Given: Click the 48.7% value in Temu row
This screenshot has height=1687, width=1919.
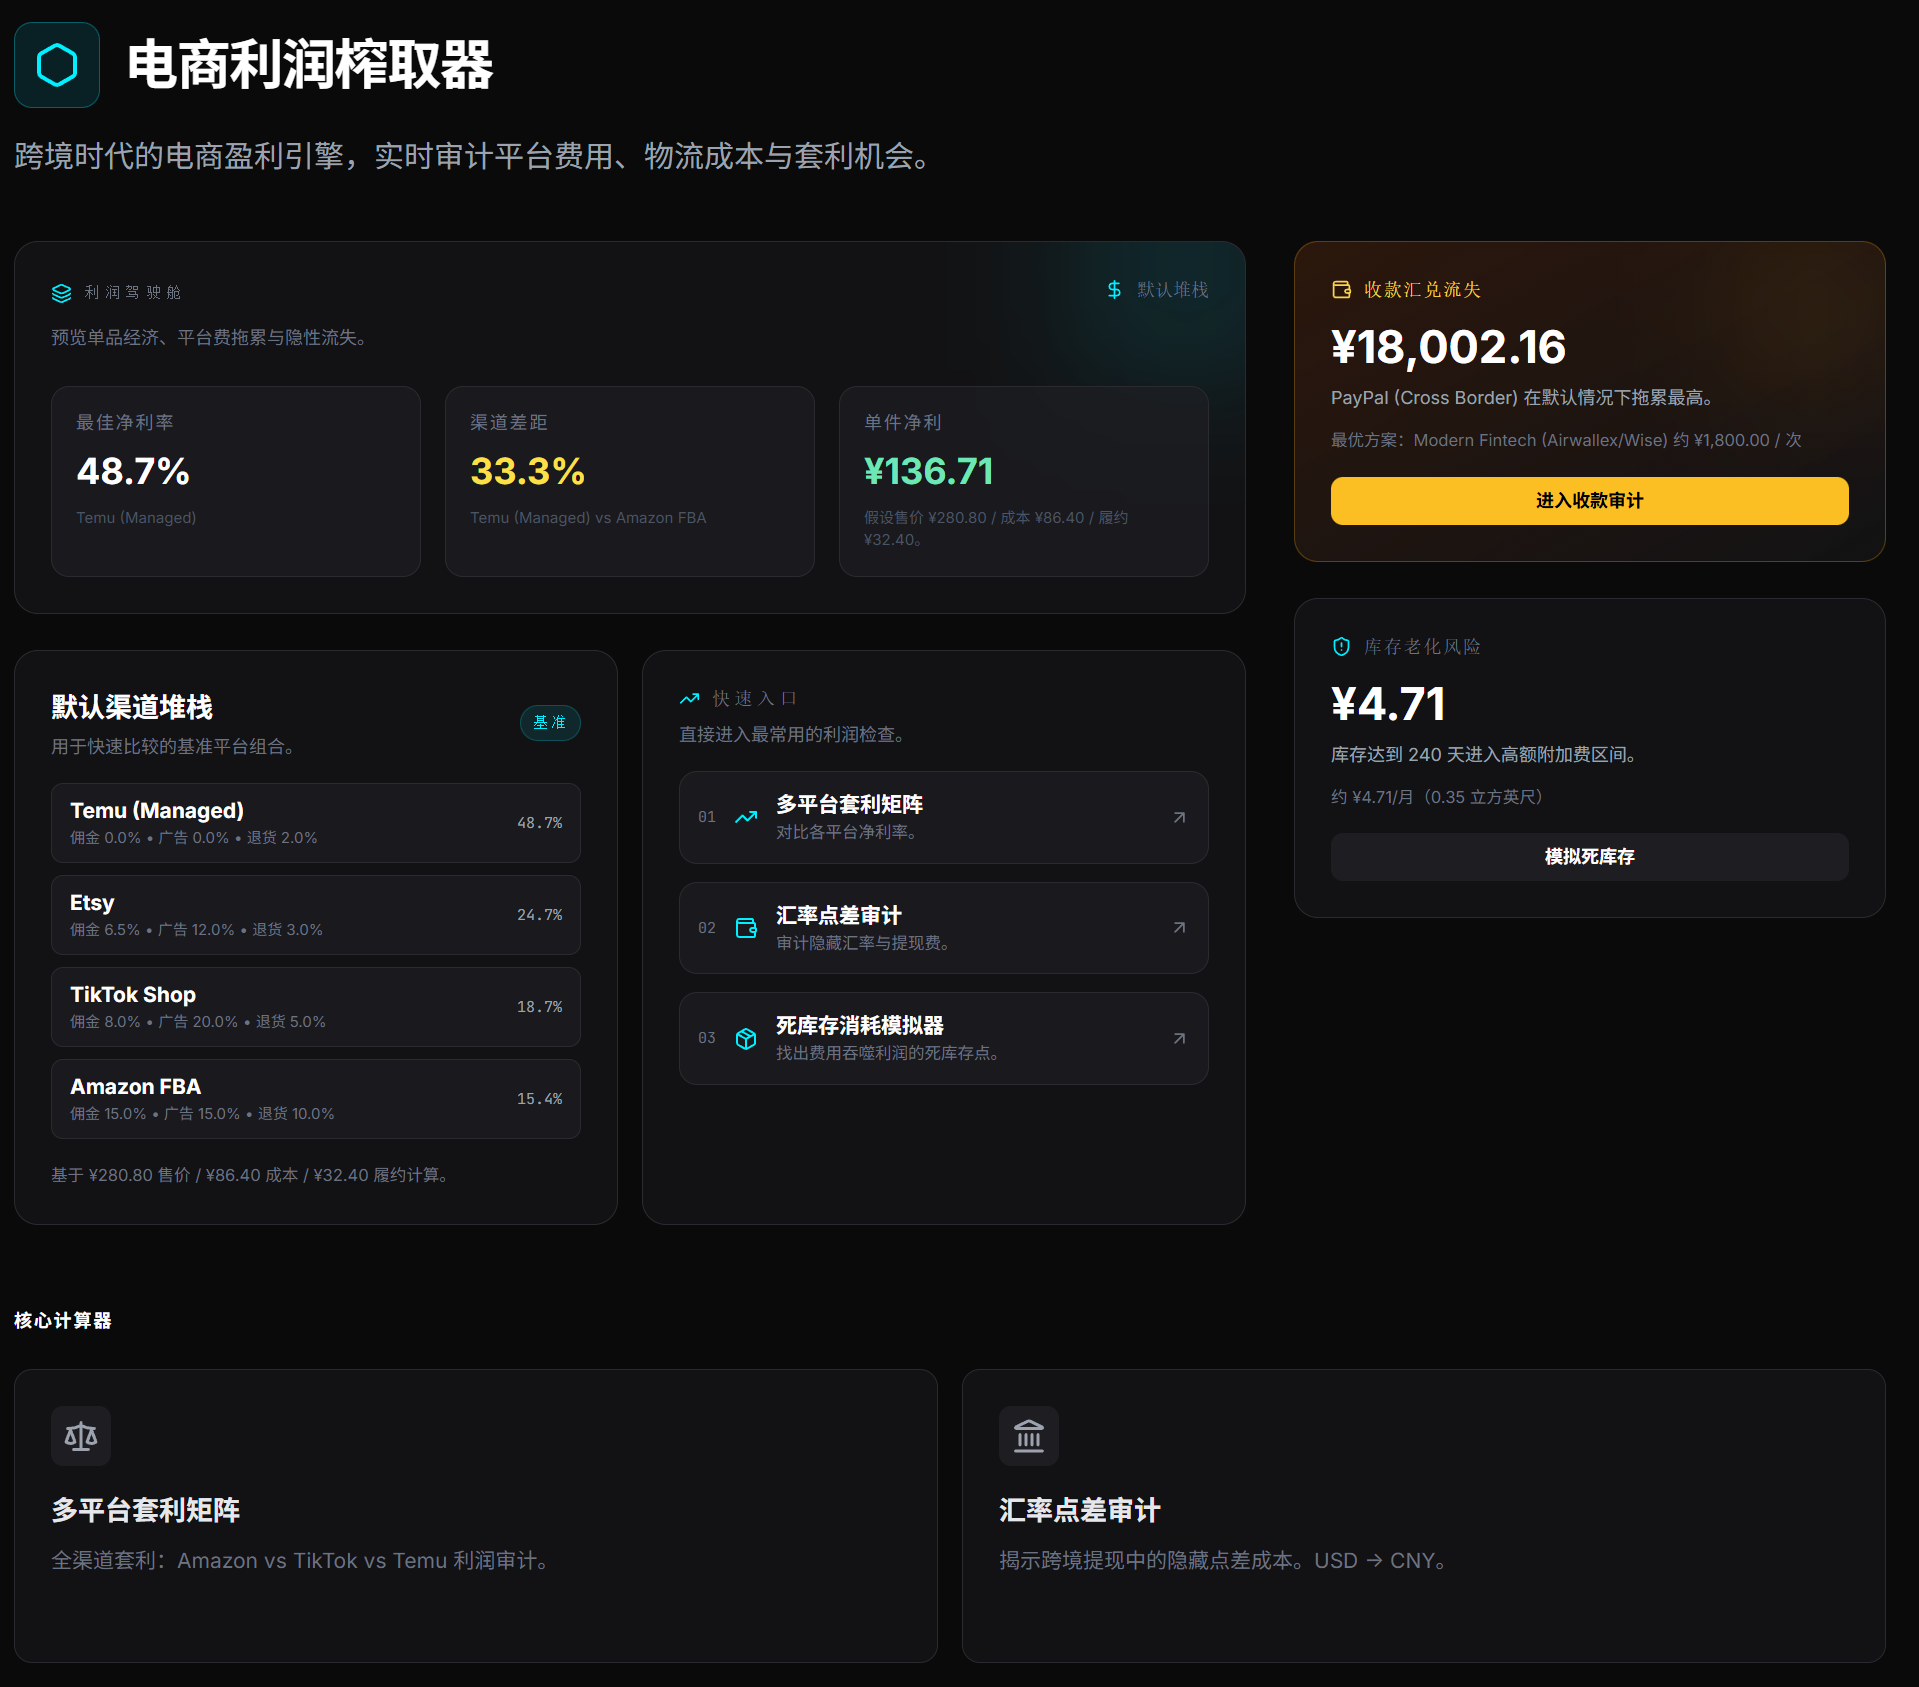Looking at the screenshot, I should tap(540, 823).
